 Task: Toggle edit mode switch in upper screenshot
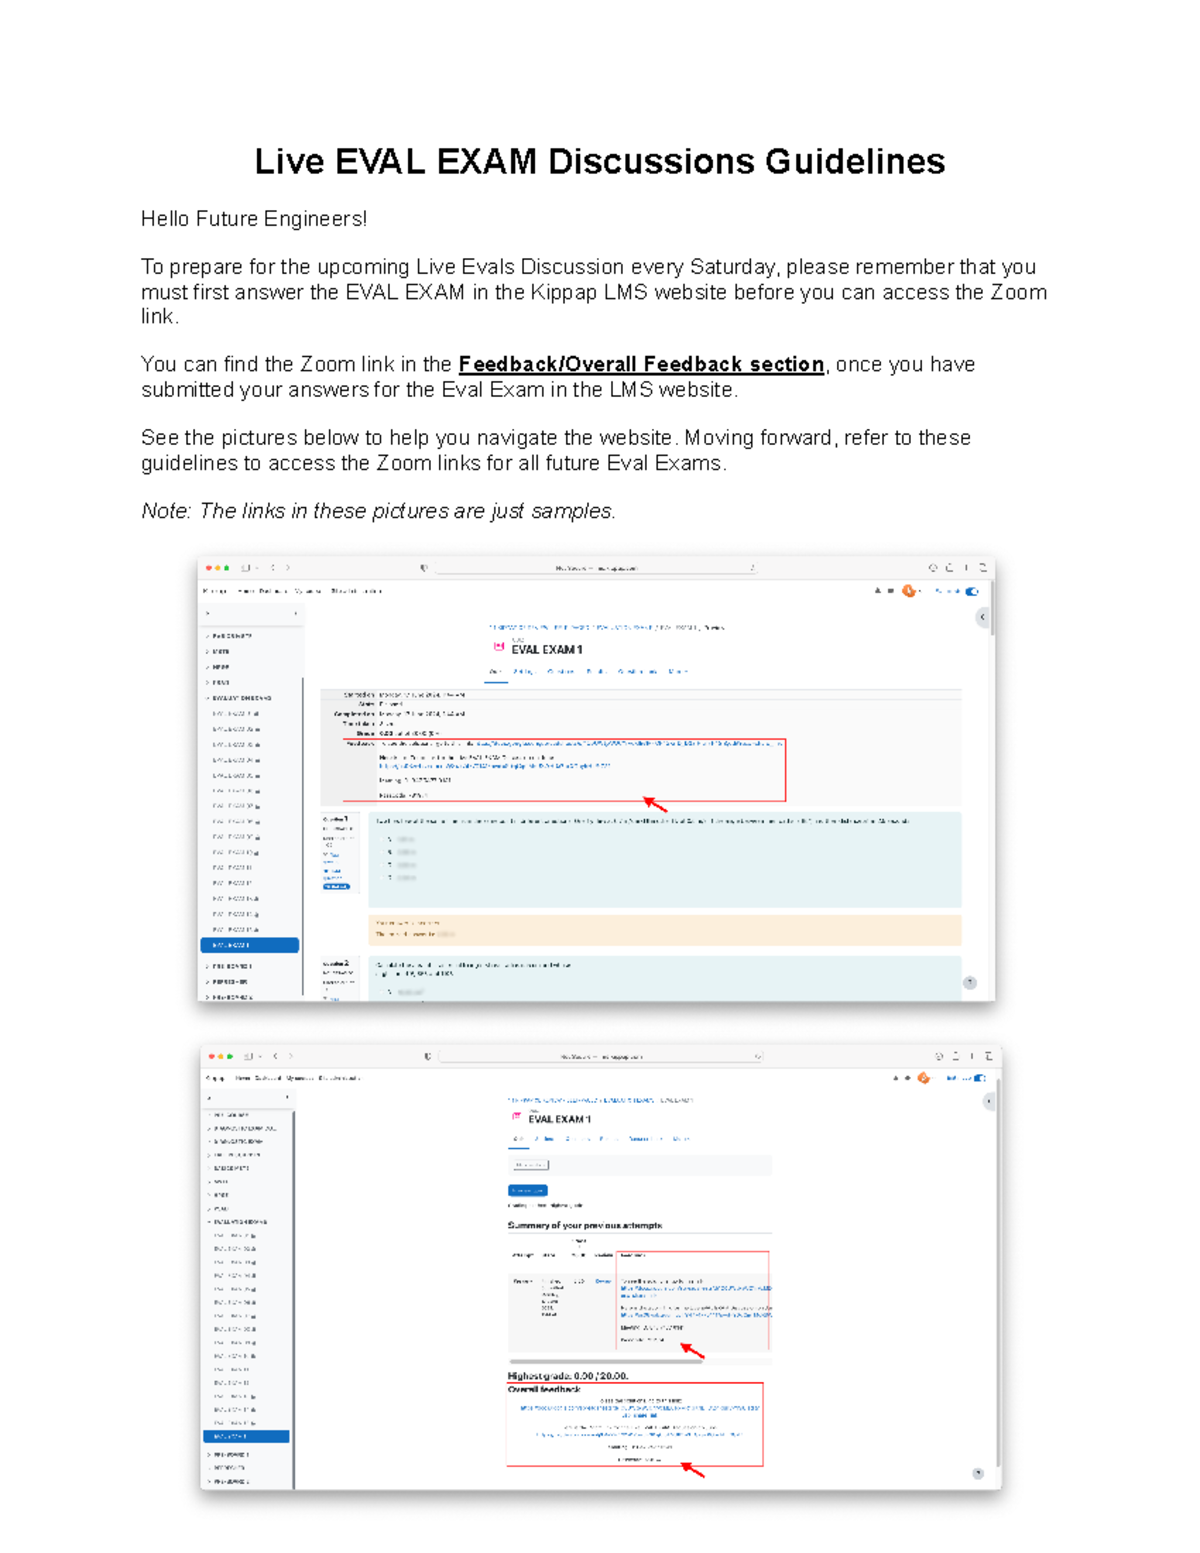[972, 591]
